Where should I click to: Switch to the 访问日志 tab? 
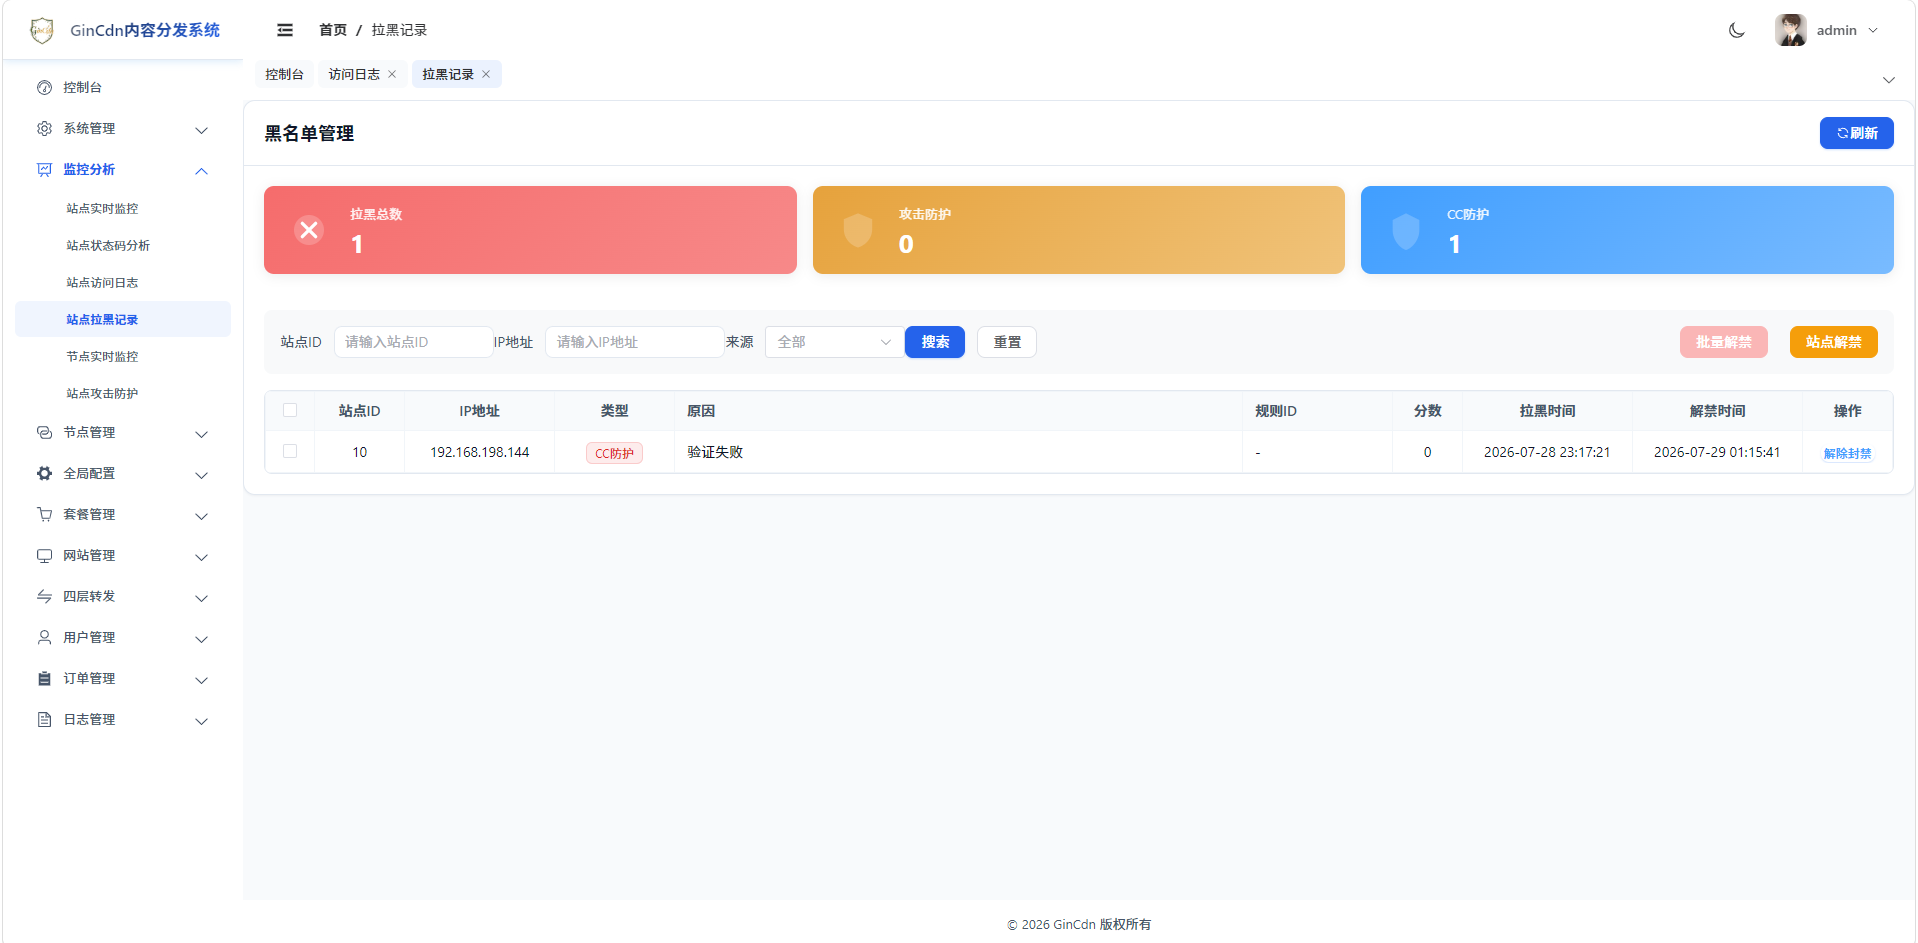click(354, 75)
